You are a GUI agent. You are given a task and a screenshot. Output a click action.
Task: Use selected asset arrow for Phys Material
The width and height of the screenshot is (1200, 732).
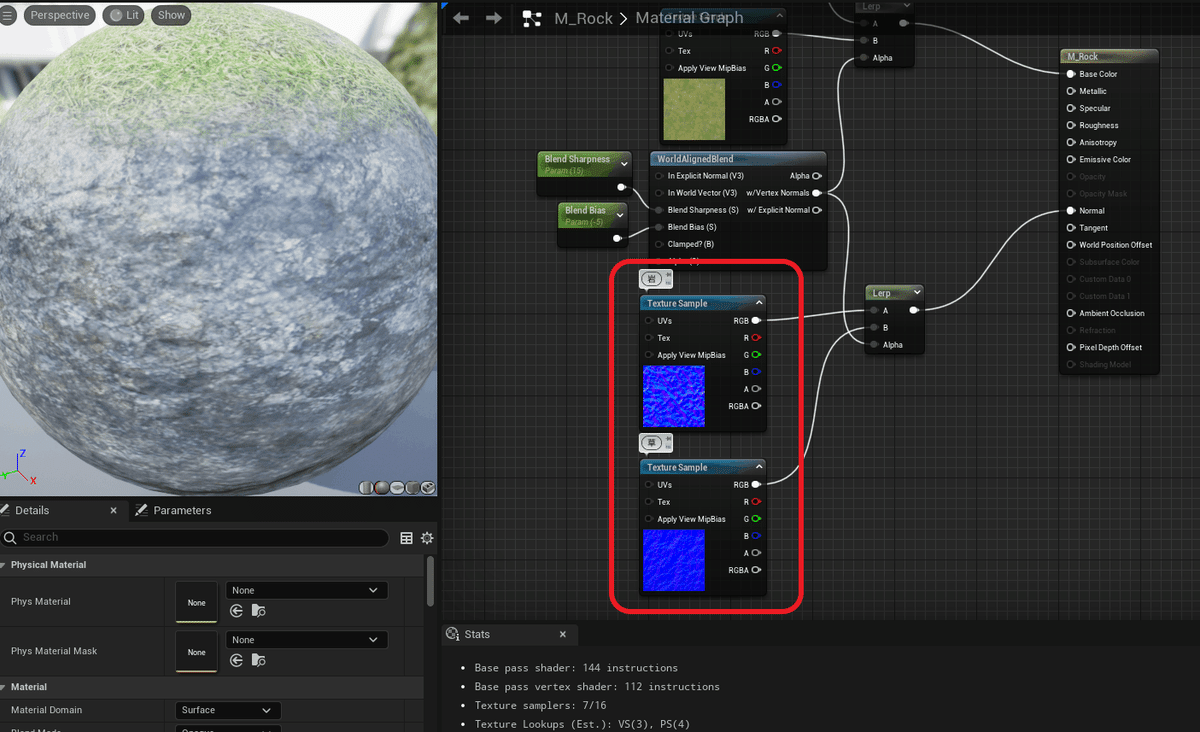click(x=237, y=611)
